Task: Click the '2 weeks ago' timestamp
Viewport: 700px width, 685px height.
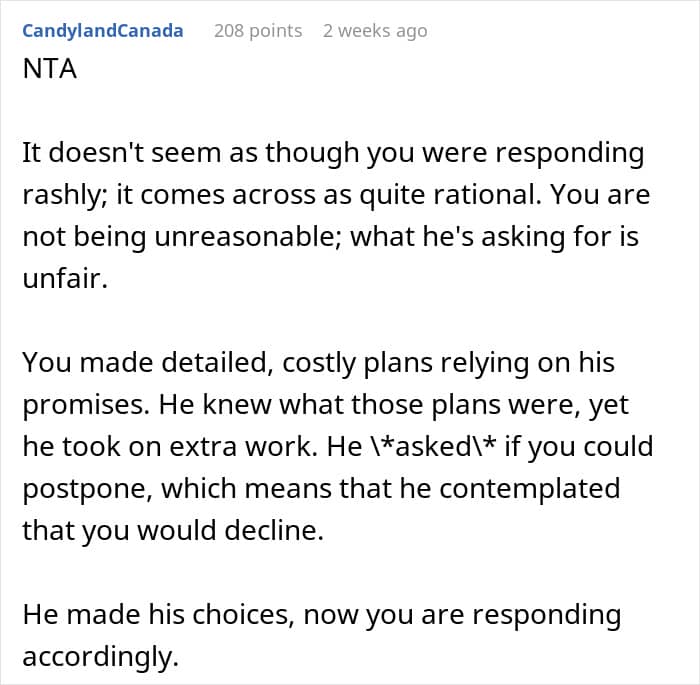Action: click(375, 31)
